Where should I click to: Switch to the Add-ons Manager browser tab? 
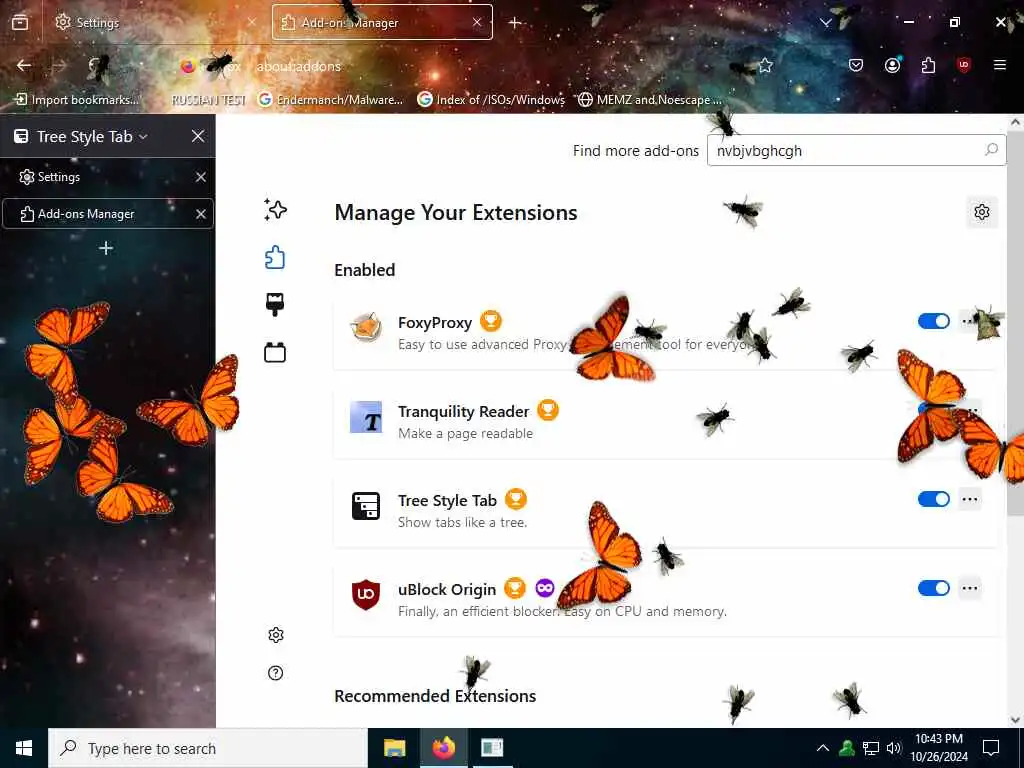pyautogui.click(x=382, y=22)
